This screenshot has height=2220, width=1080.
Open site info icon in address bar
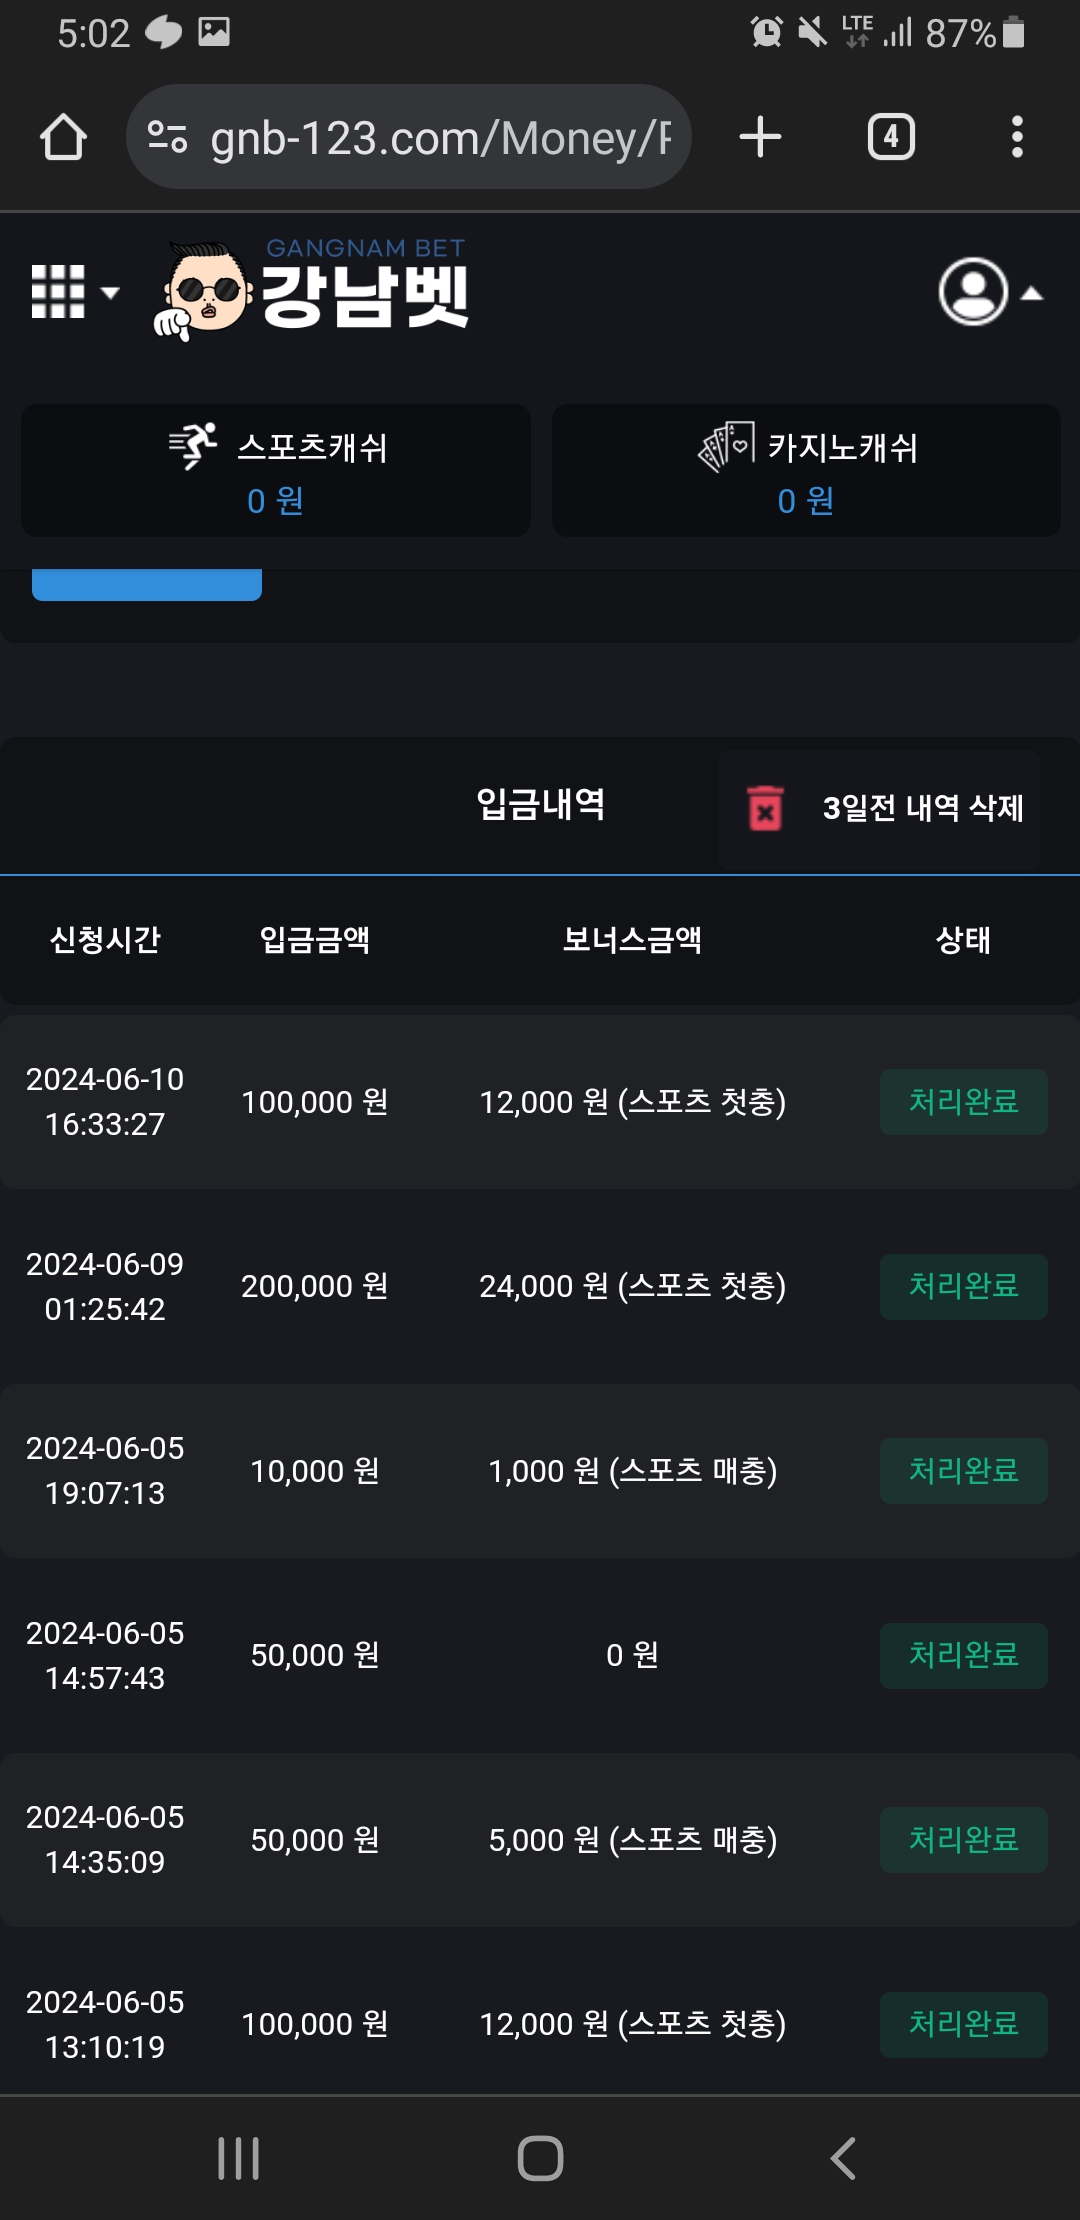pyautogui.click(x=167, y=137)
